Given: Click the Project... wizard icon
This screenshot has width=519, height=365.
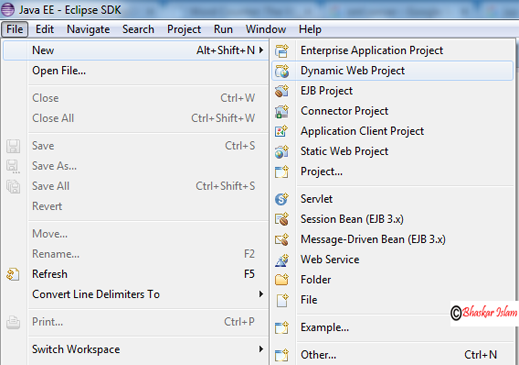Looking at the screenshot, I should [x=282, y=172].
